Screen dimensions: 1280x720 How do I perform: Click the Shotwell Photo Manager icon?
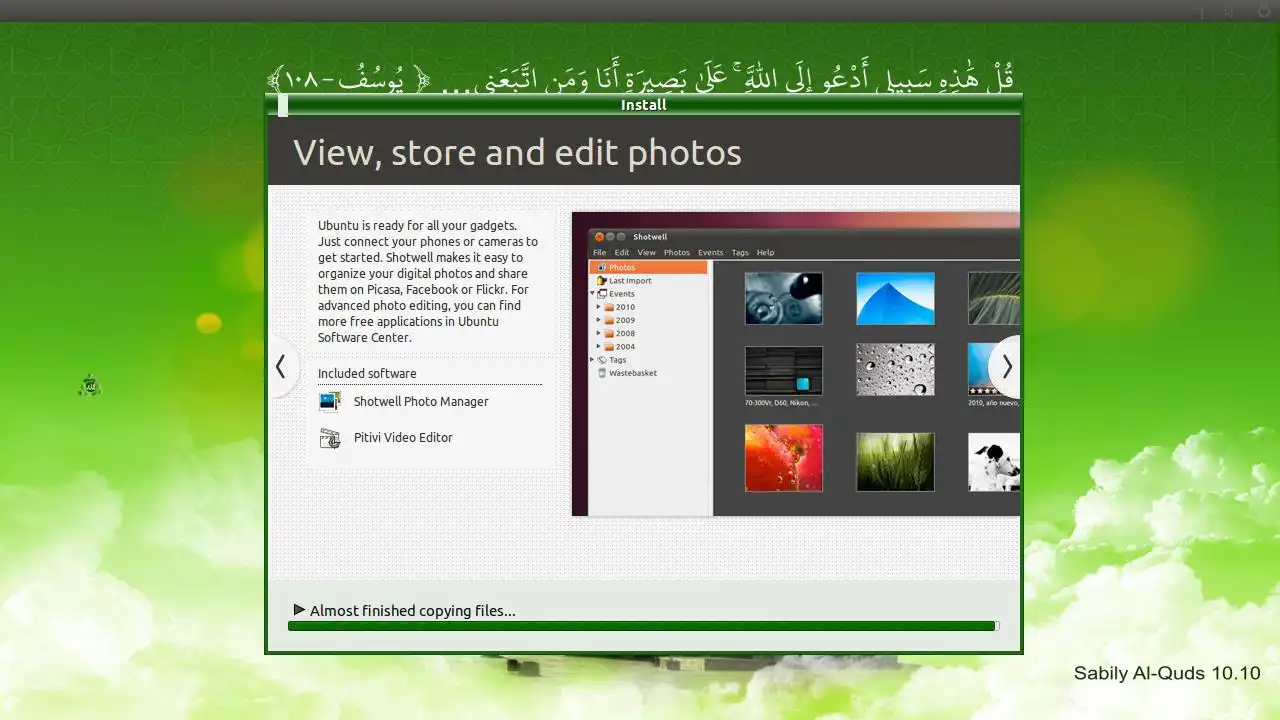pos(330,402)
